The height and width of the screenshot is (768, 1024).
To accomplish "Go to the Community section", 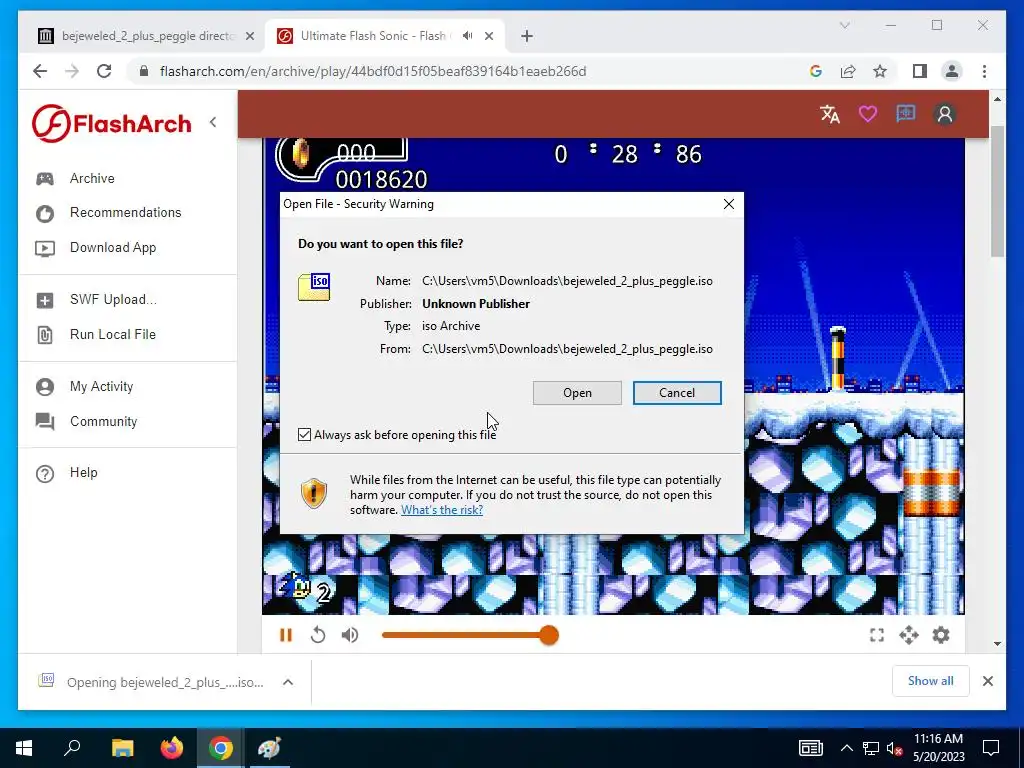I will point(104,421).
